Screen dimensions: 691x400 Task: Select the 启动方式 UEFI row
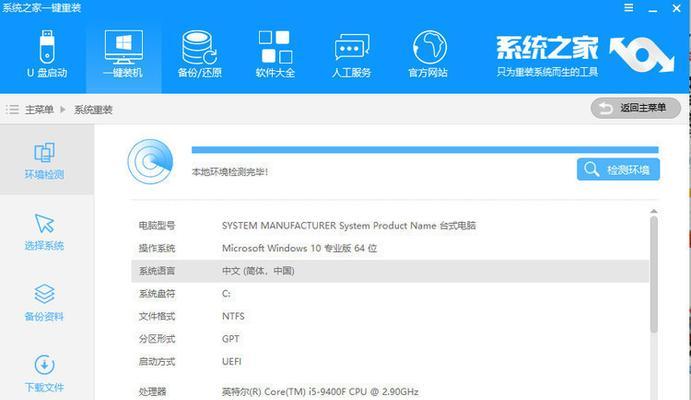pyautogui.click(x=390, y=362)
